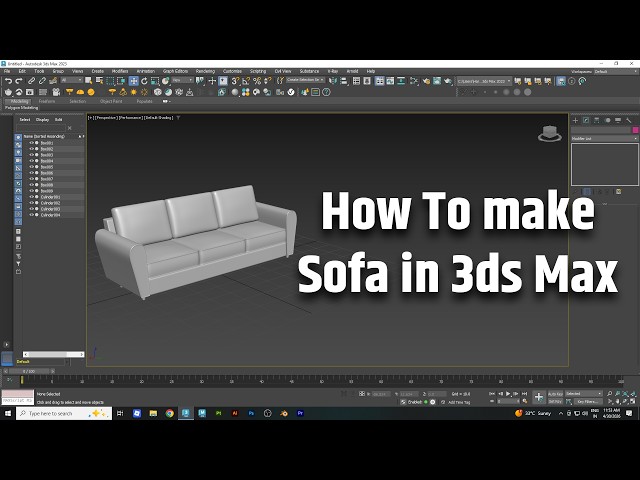This screenshot has width=640, height=480.
Task: Toggle the Window/Crossing selection icon
Action: point(121,81)
